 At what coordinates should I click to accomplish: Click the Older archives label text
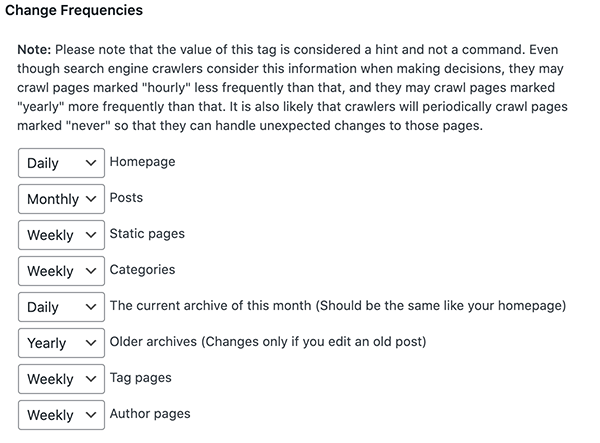(267, 342)
